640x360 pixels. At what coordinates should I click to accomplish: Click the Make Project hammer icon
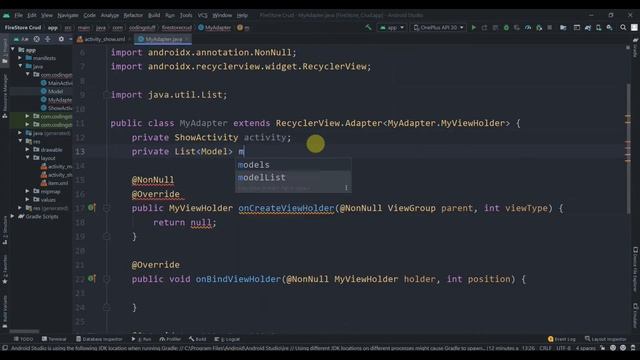pos(369,27)
